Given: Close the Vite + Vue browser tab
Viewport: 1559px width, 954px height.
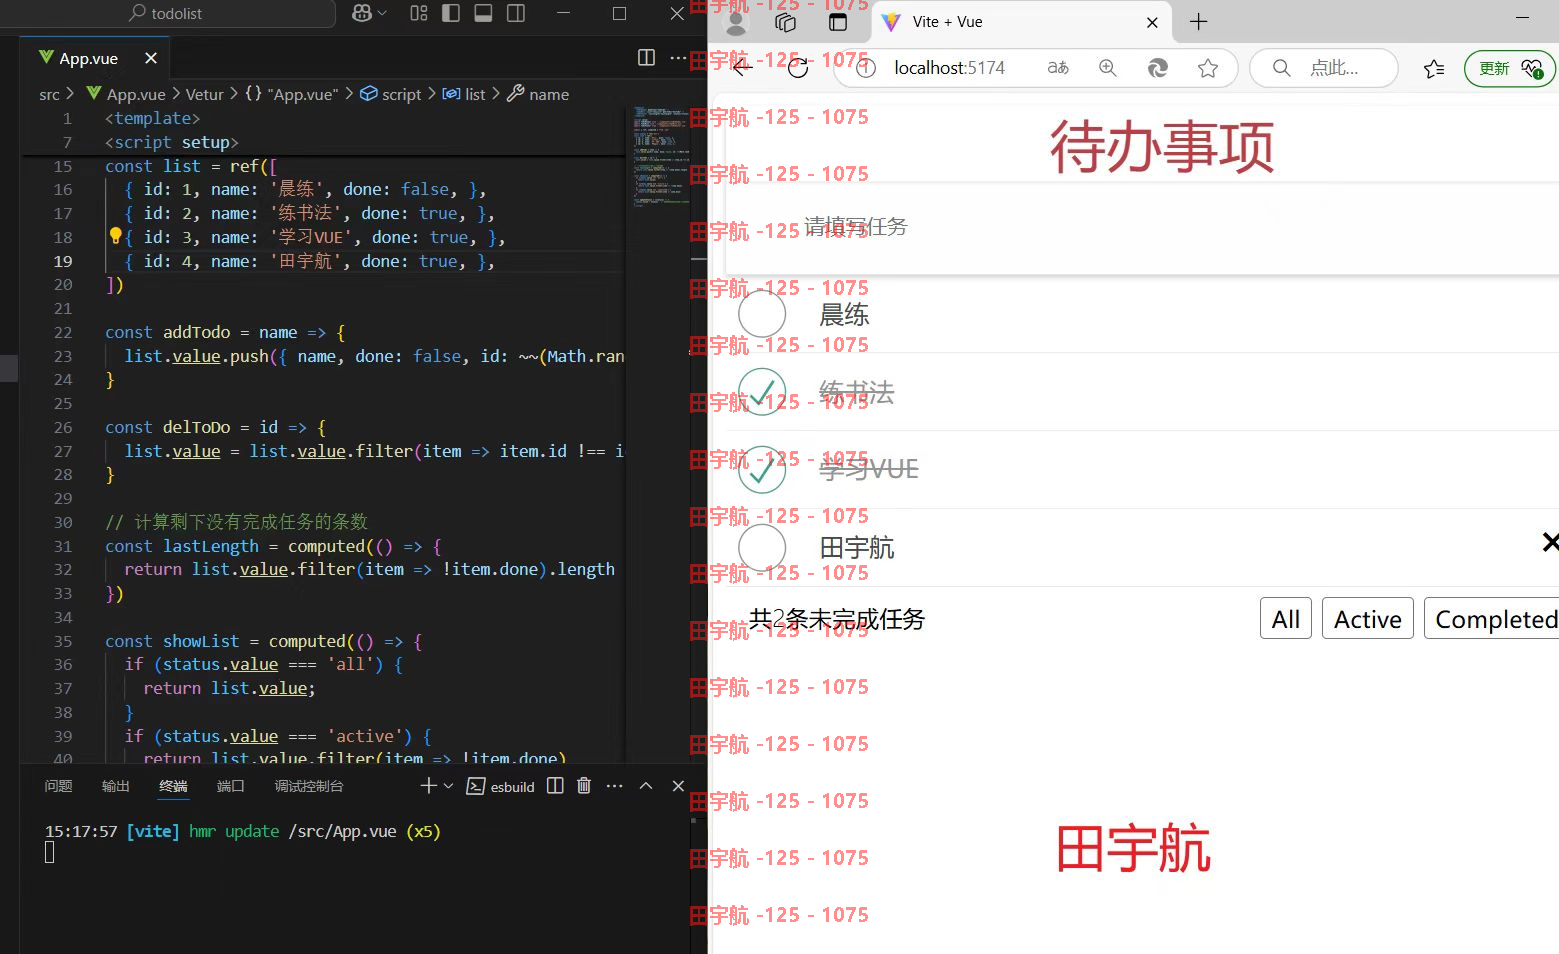Looking at the screenshot, I should pyautogui.click(x=1152, y=22).
